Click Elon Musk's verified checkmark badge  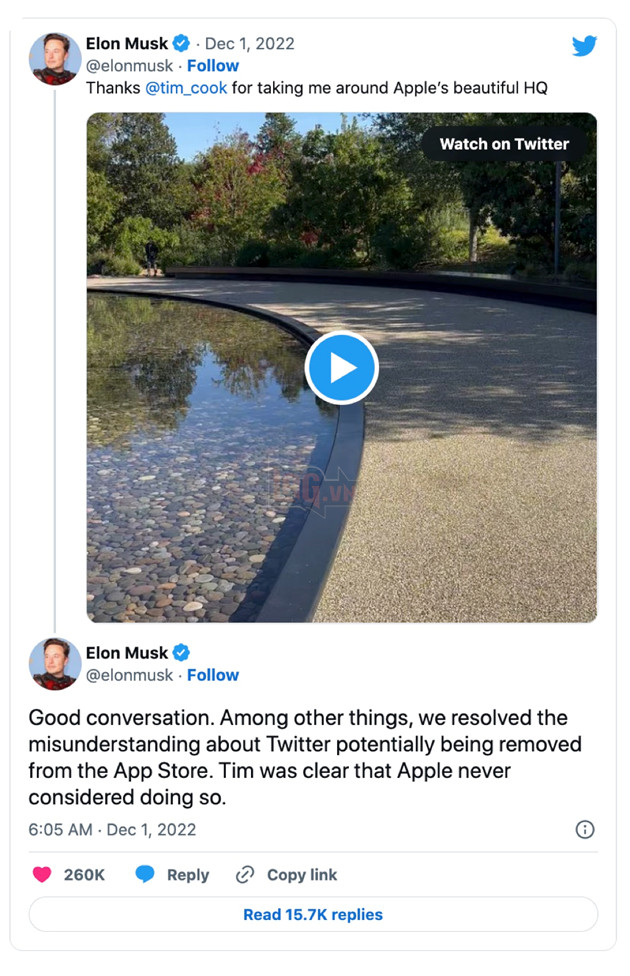coord(180,43)
